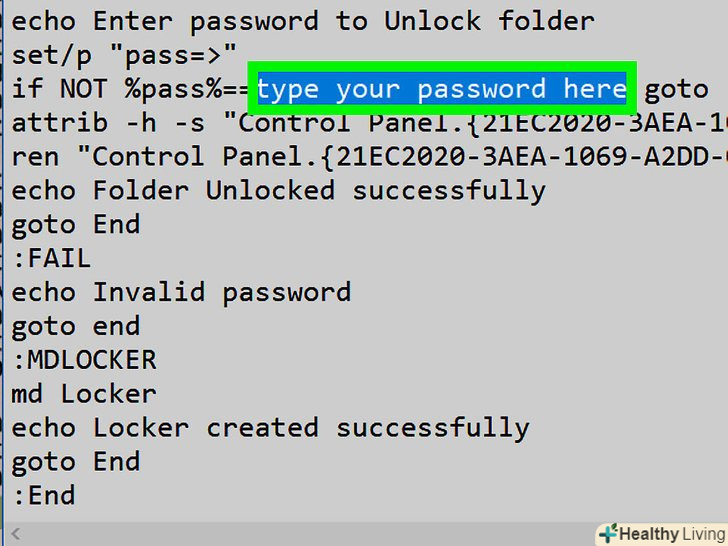
Task: Click the horizontal scrollbar left arrow
Action: [x=14, y=534]
